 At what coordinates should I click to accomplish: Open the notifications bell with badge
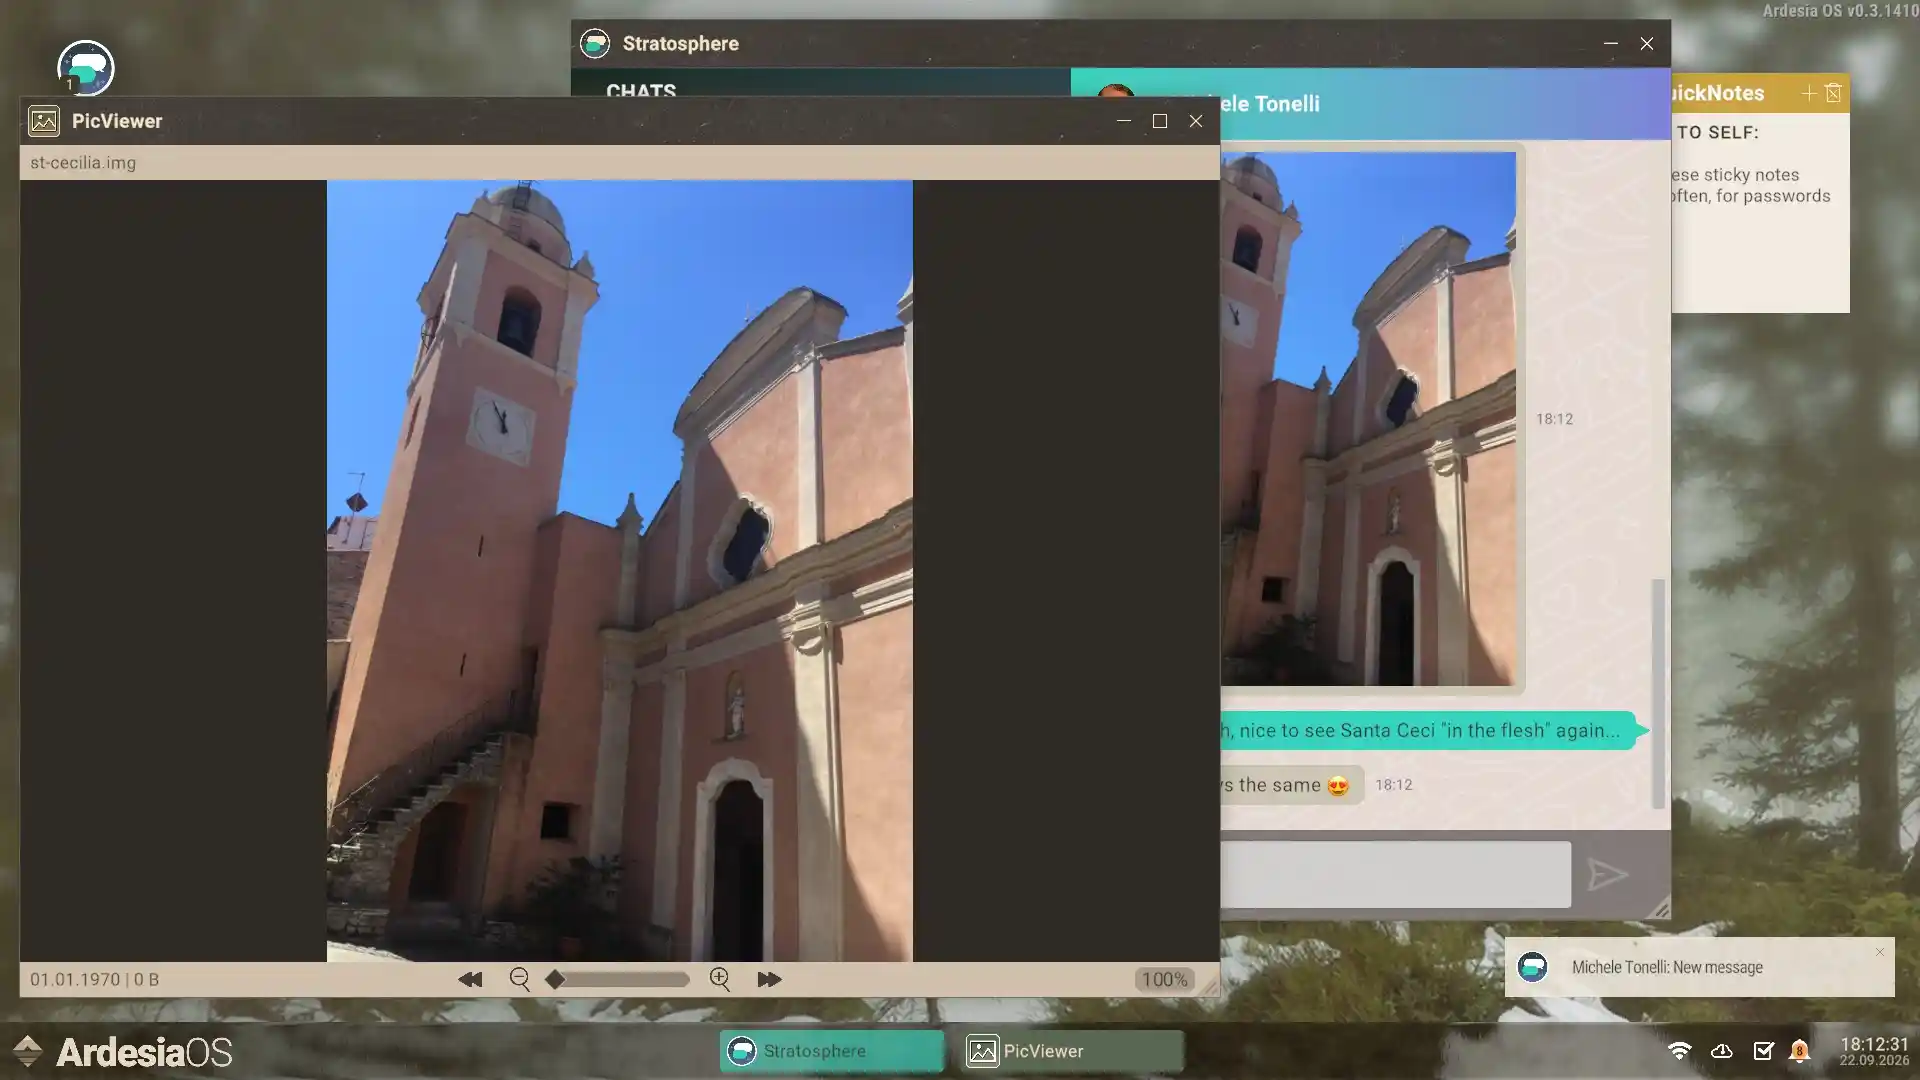(x=1800, y=1051)
